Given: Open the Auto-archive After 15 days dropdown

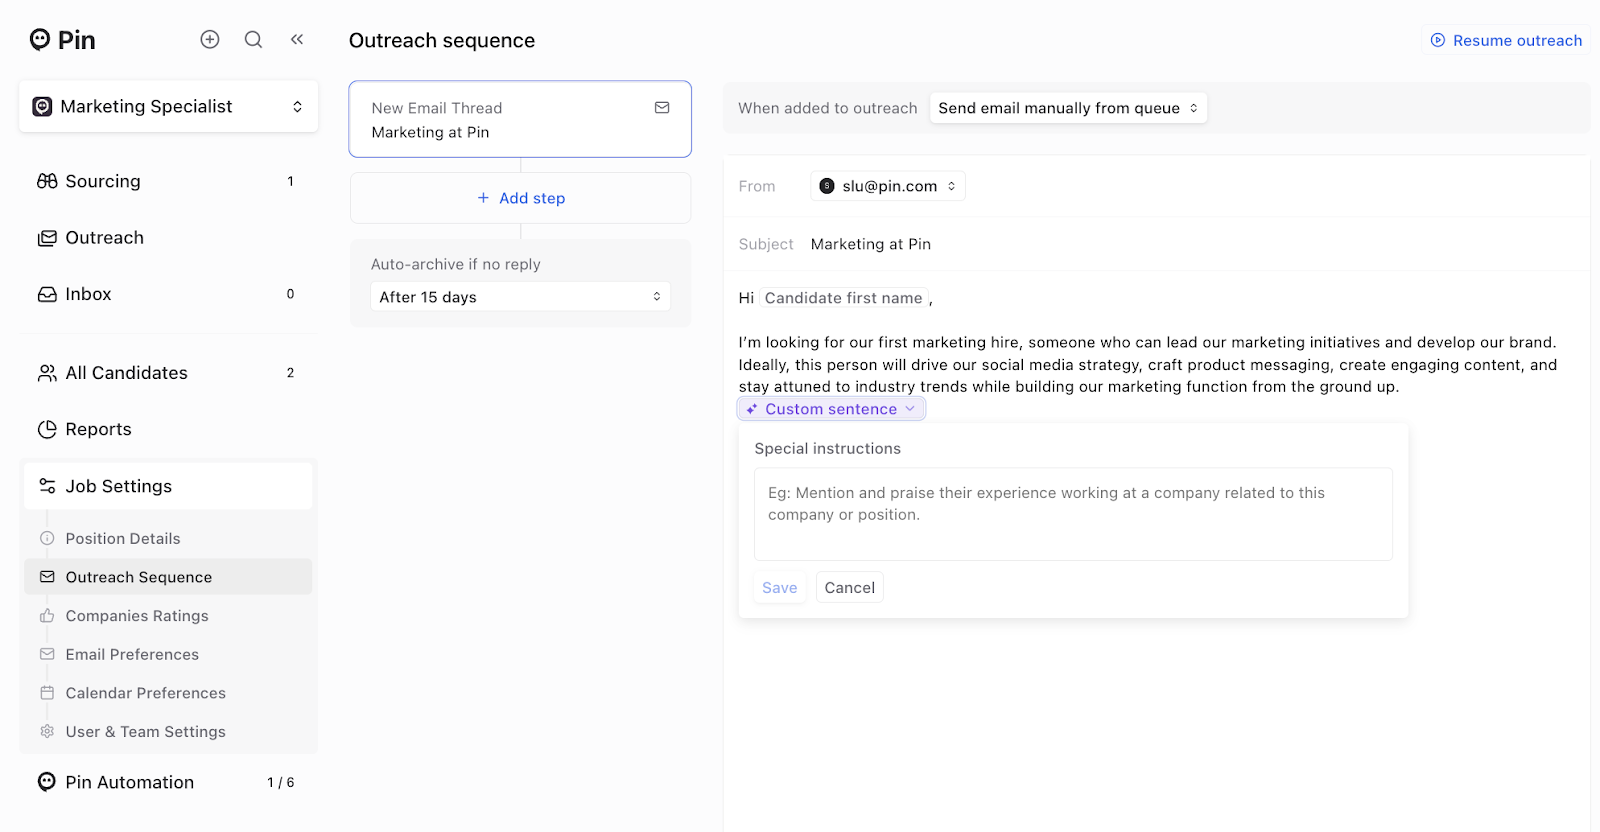Looking at the screenshot, I should 520,297.
